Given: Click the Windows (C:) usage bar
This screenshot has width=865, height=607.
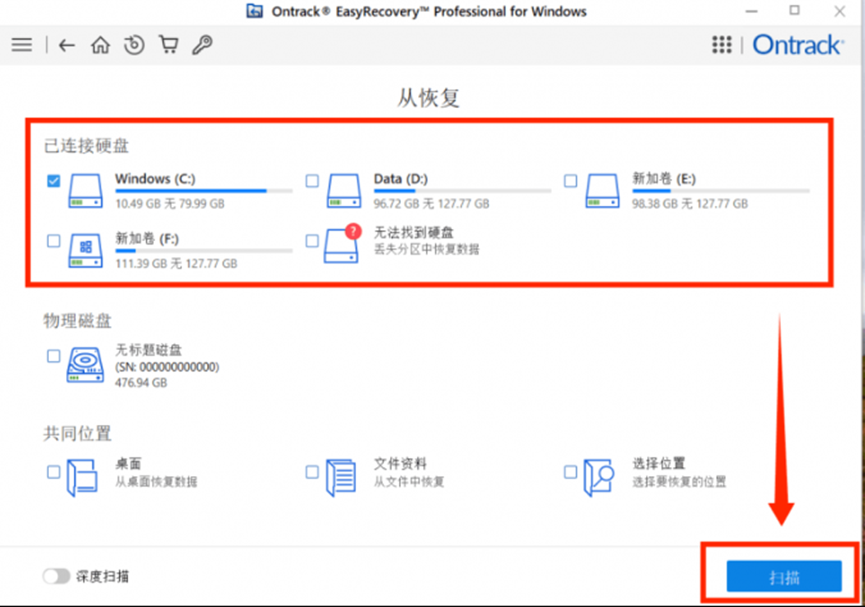Looking at the screenshot, I should (204, 191).
